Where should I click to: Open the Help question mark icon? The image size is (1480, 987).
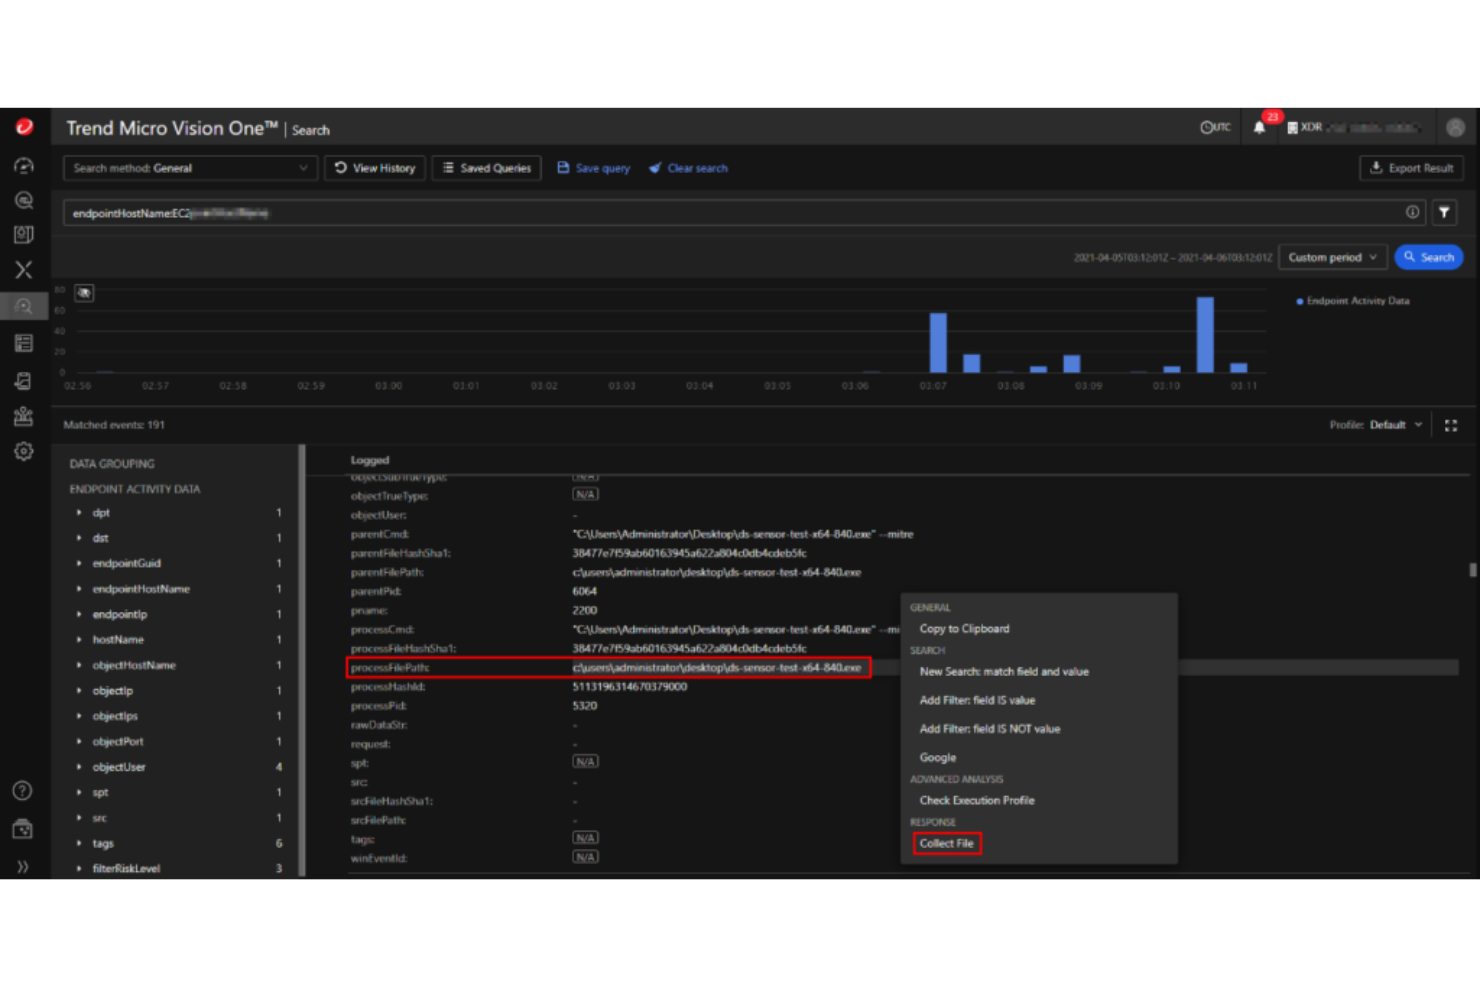pyautogui.click(x=22, y=790)
